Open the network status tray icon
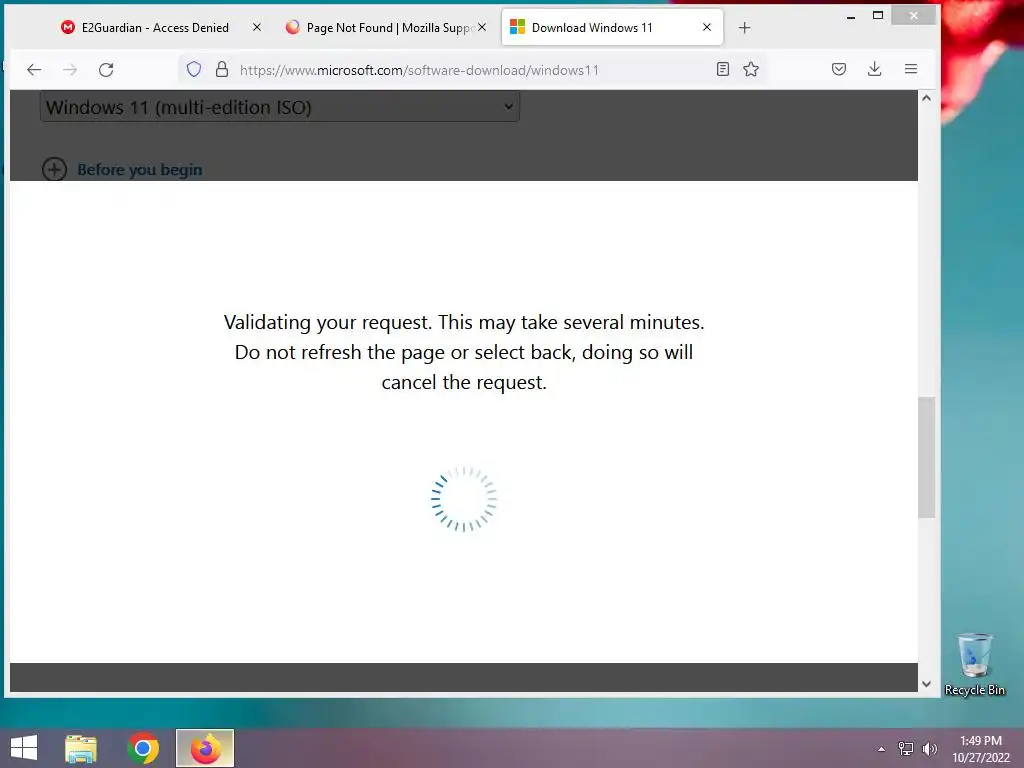1024x768 pixels. (905, 749)
